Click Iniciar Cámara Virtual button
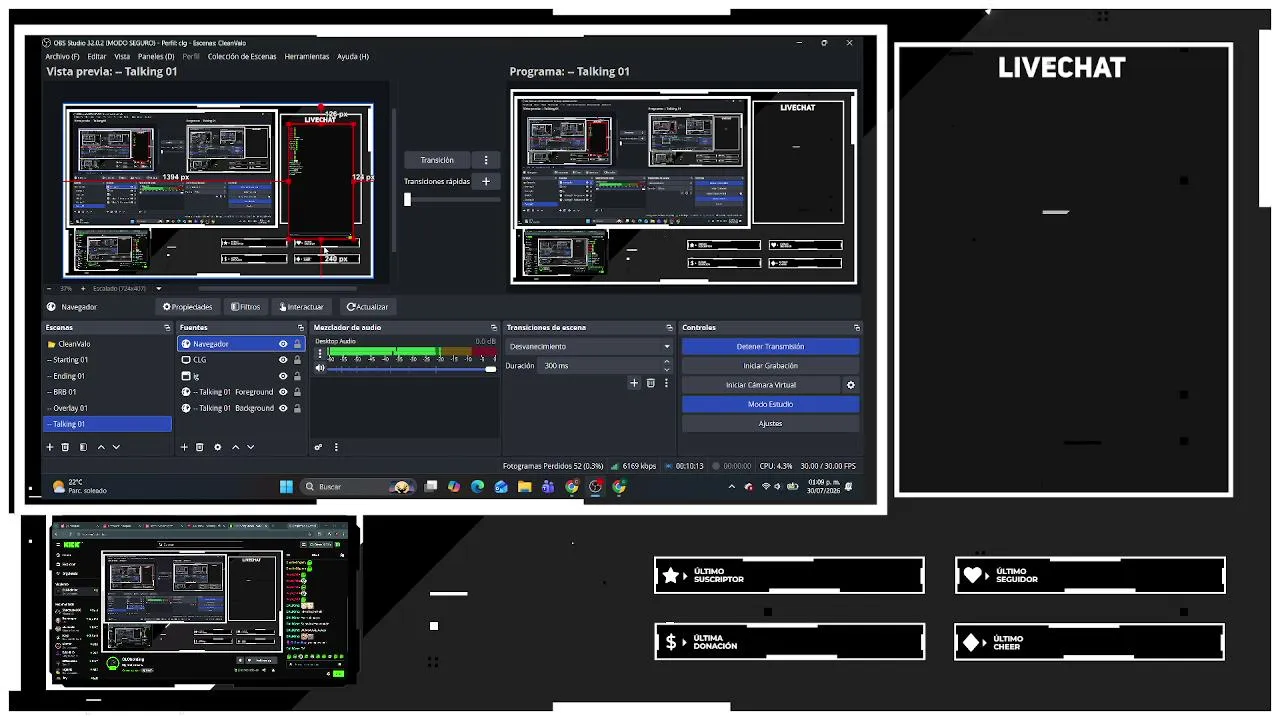The height and width of the screenshot is (720, 1280). tap(761, 385)
